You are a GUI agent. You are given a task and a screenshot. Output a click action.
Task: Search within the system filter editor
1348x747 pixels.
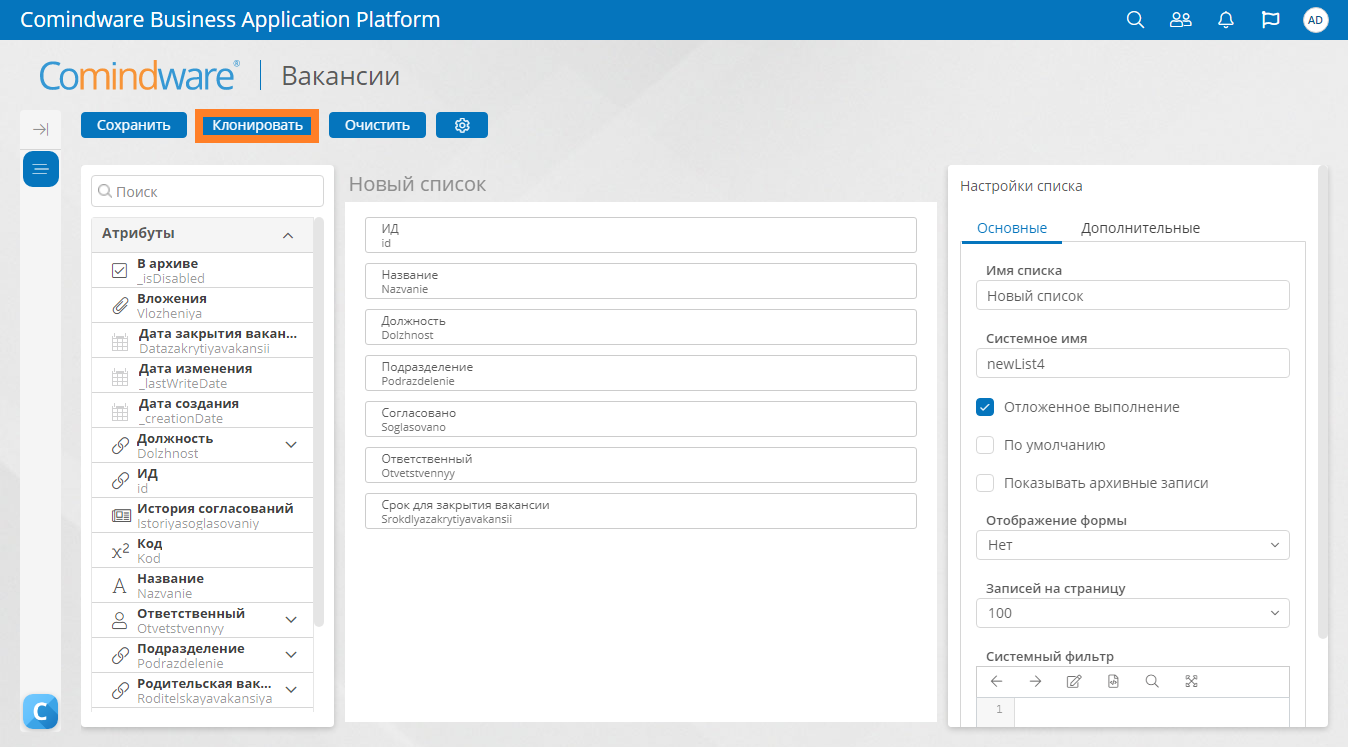coord(1152,681)
